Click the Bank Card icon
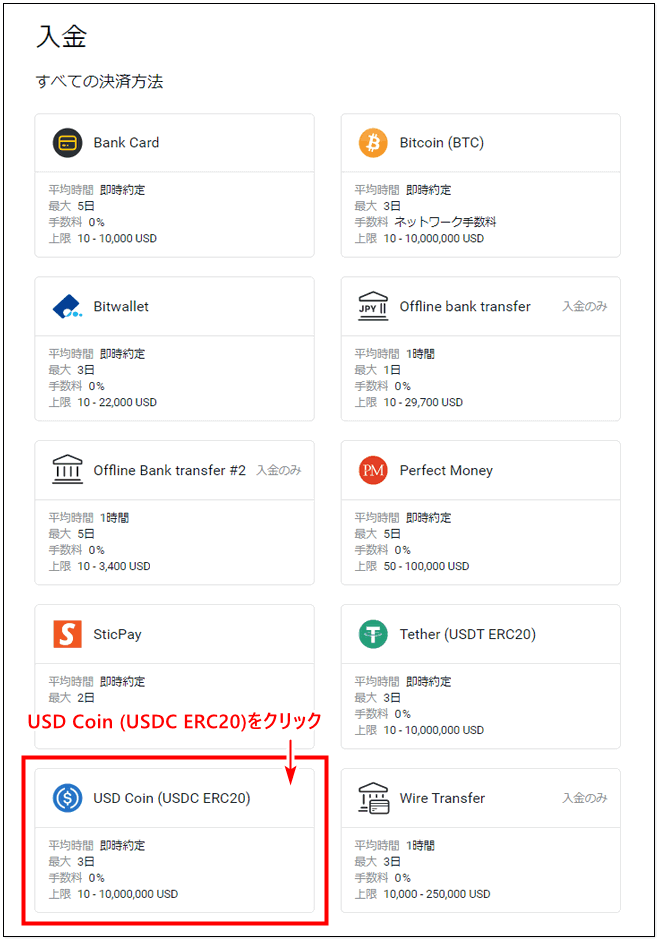This screenshot has height=941, width=659. (x=67, y=143)
